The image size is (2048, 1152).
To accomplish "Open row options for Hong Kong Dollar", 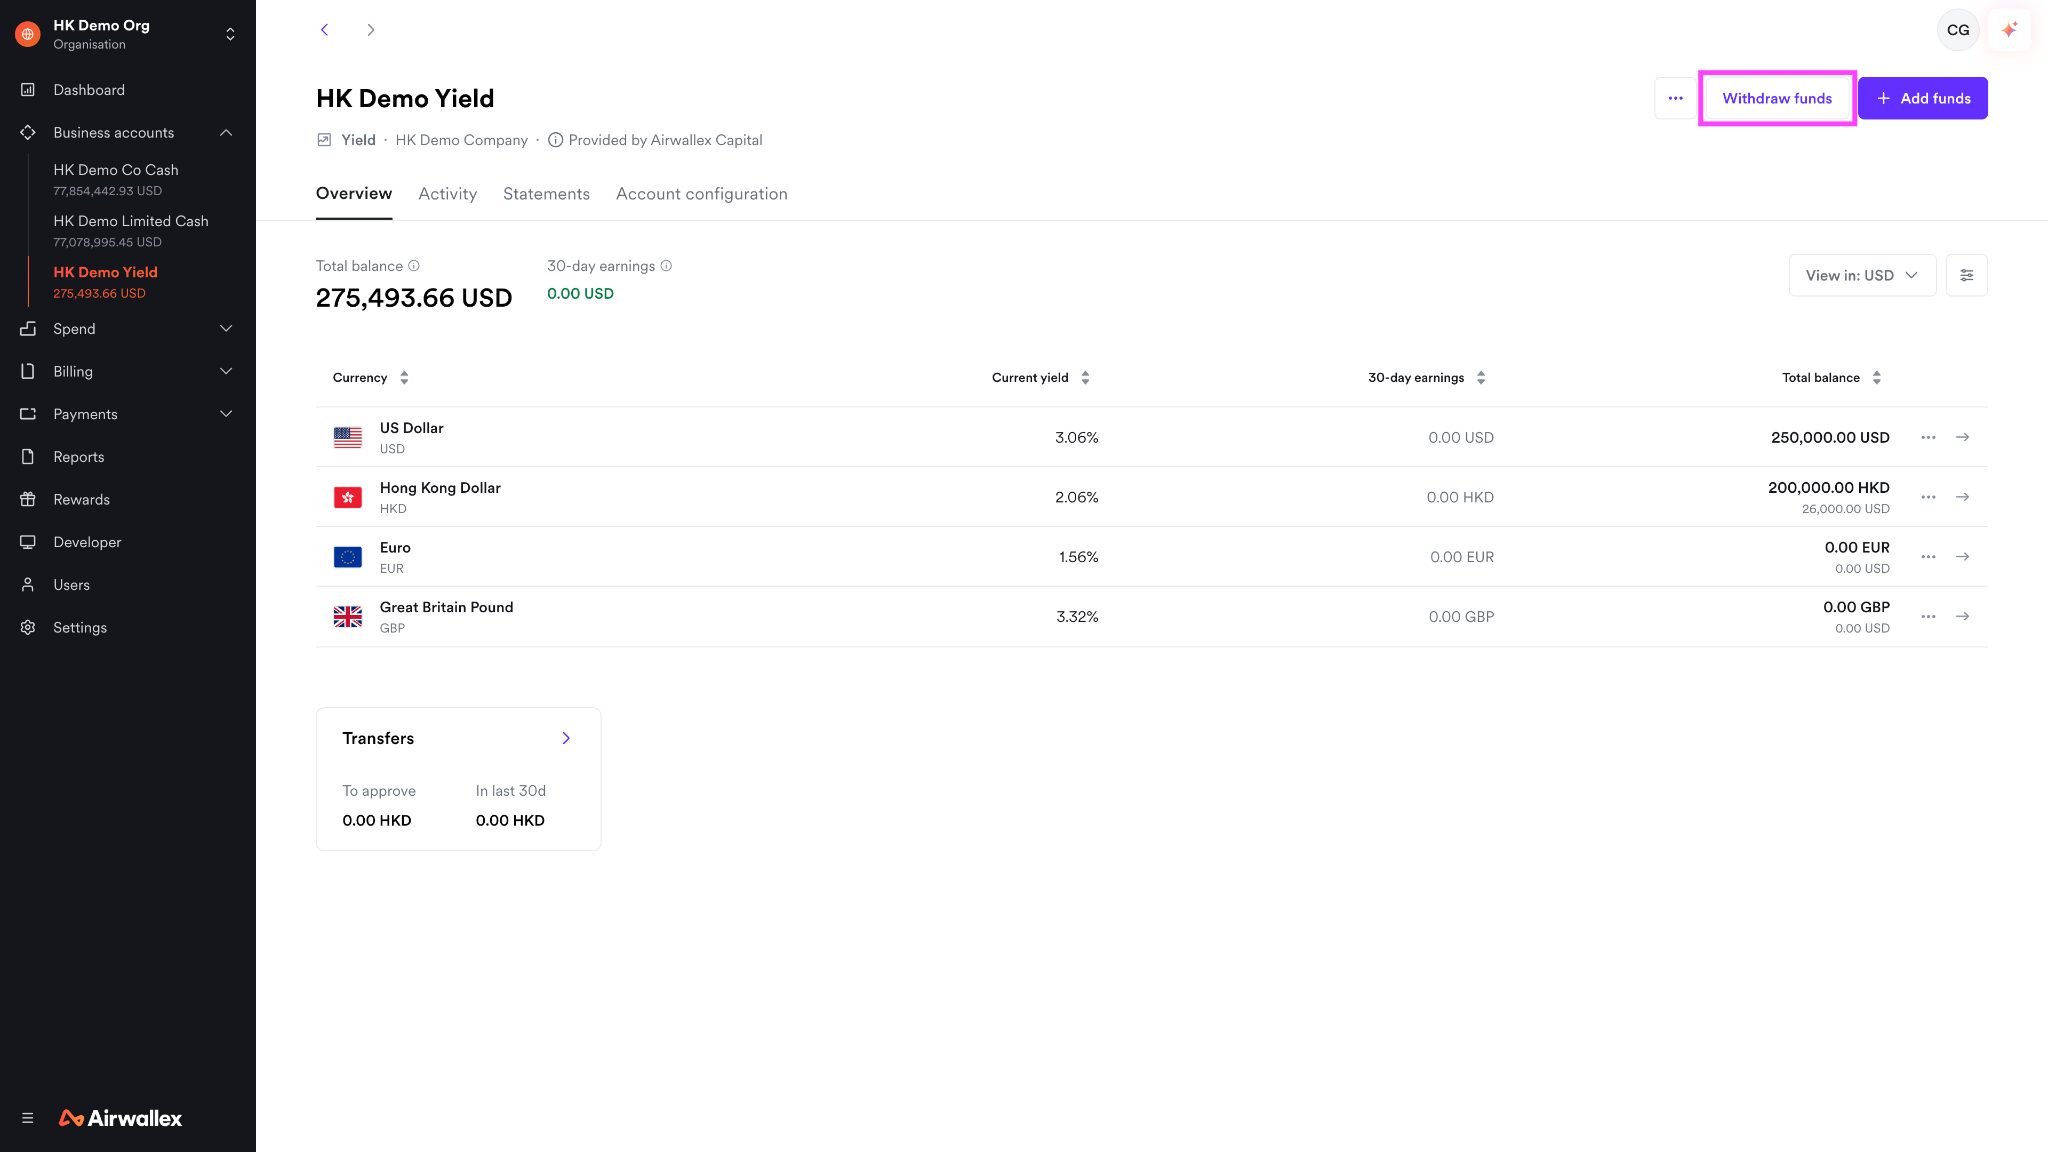I will (x=1928, y=497).
